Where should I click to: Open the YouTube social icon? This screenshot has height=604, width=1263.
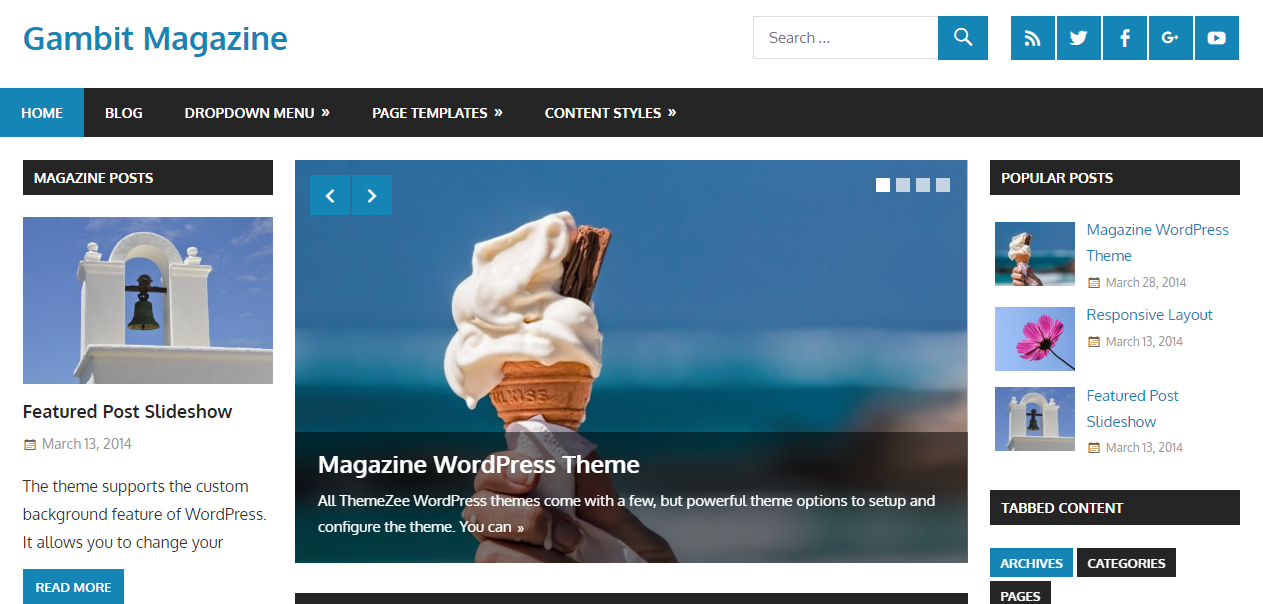point(1217,38)
